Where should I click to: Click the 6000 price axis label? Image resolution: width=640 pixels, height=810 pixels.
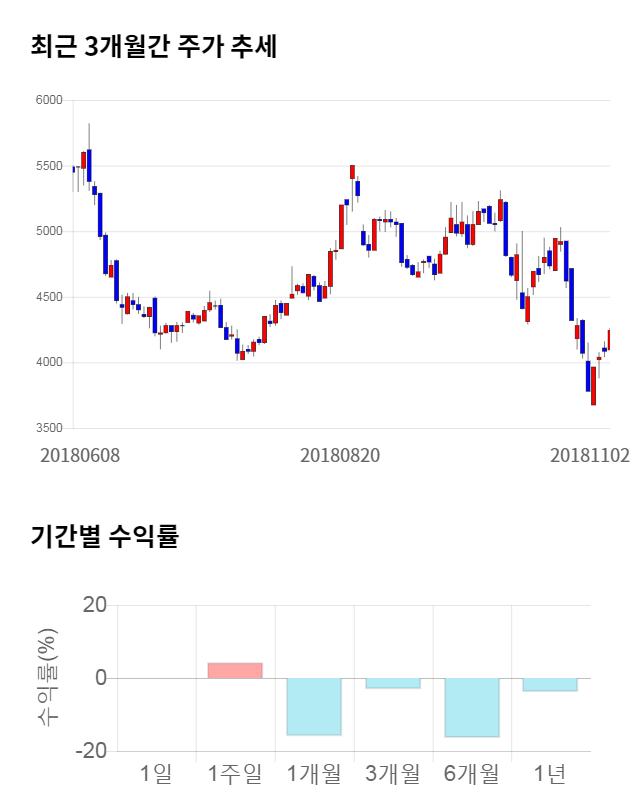tap(49, 100)
